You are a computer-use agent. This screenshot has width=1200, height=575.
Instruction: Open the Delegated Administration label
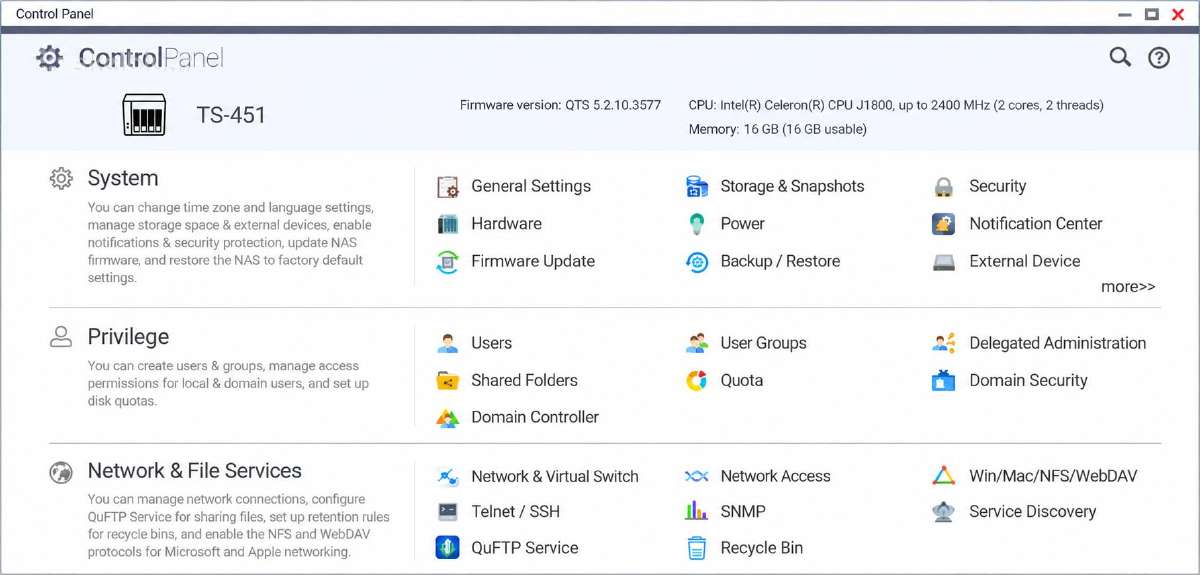(x=1058, y=344)
